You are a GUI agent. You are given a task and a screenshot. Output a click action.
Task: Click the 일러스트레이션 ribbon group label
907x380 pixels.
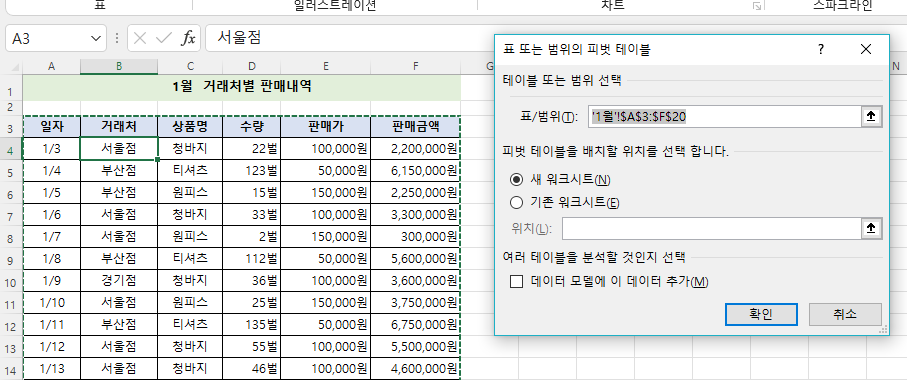coord(335,5)
